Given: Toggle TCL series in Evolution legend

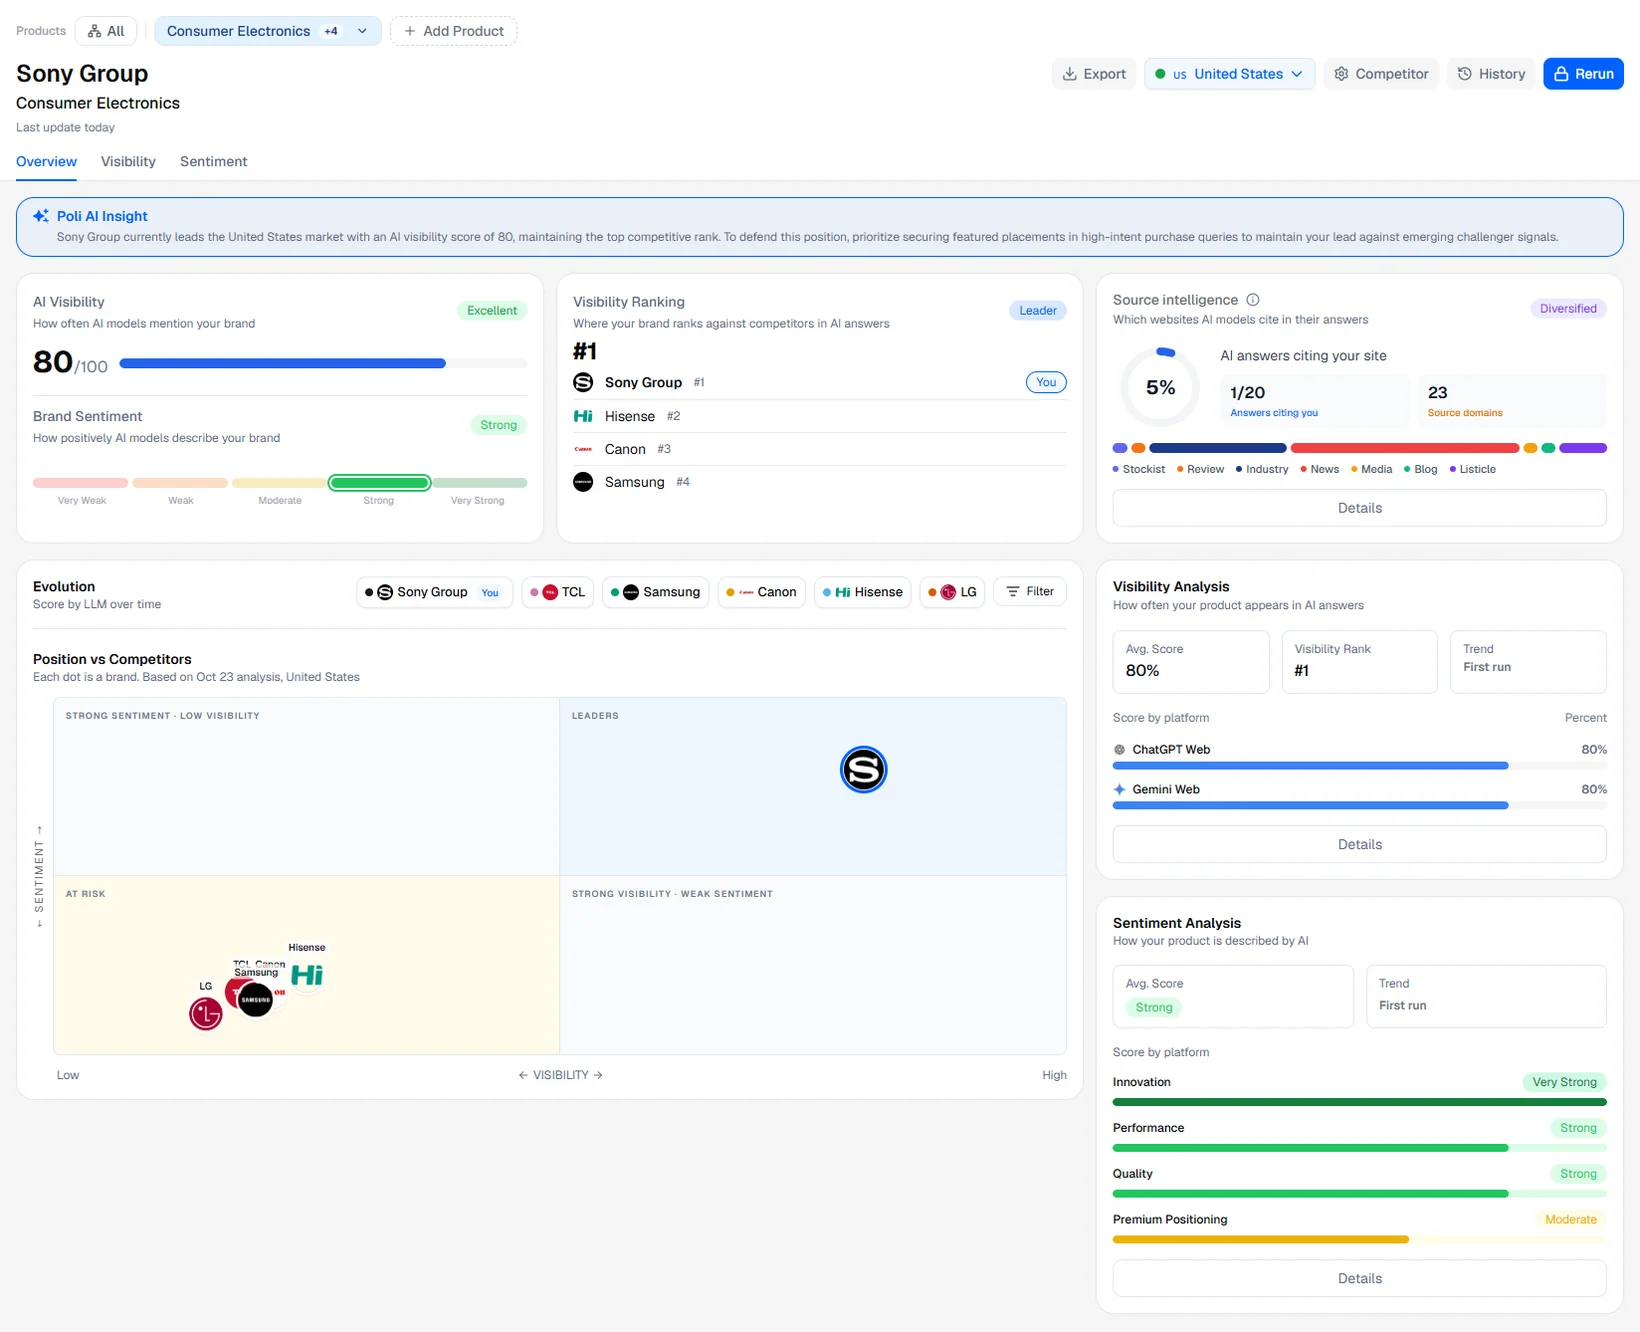Looking at the screenshot, I should click(x=558, y=592).
